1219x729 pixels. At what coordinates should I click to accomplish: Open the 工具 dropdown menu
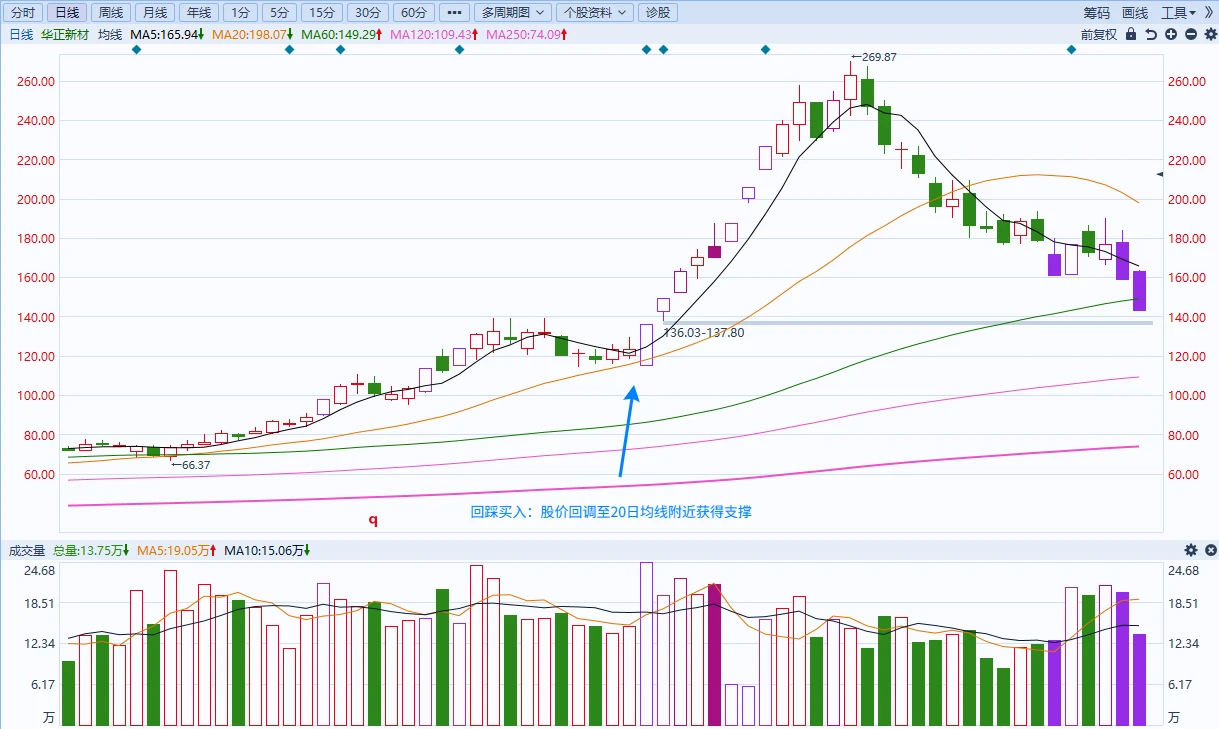coord(1178,13)
